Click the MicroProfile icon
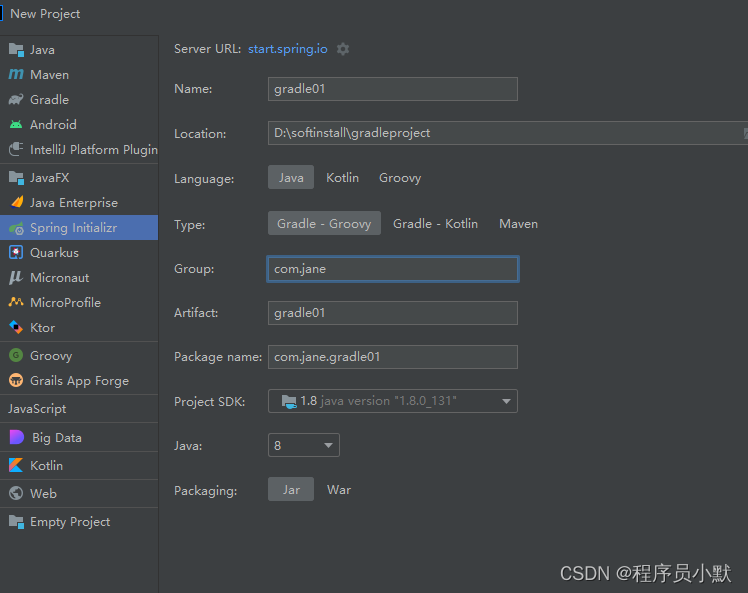Viewport: 748px width, 593px height. click(16, 302)
